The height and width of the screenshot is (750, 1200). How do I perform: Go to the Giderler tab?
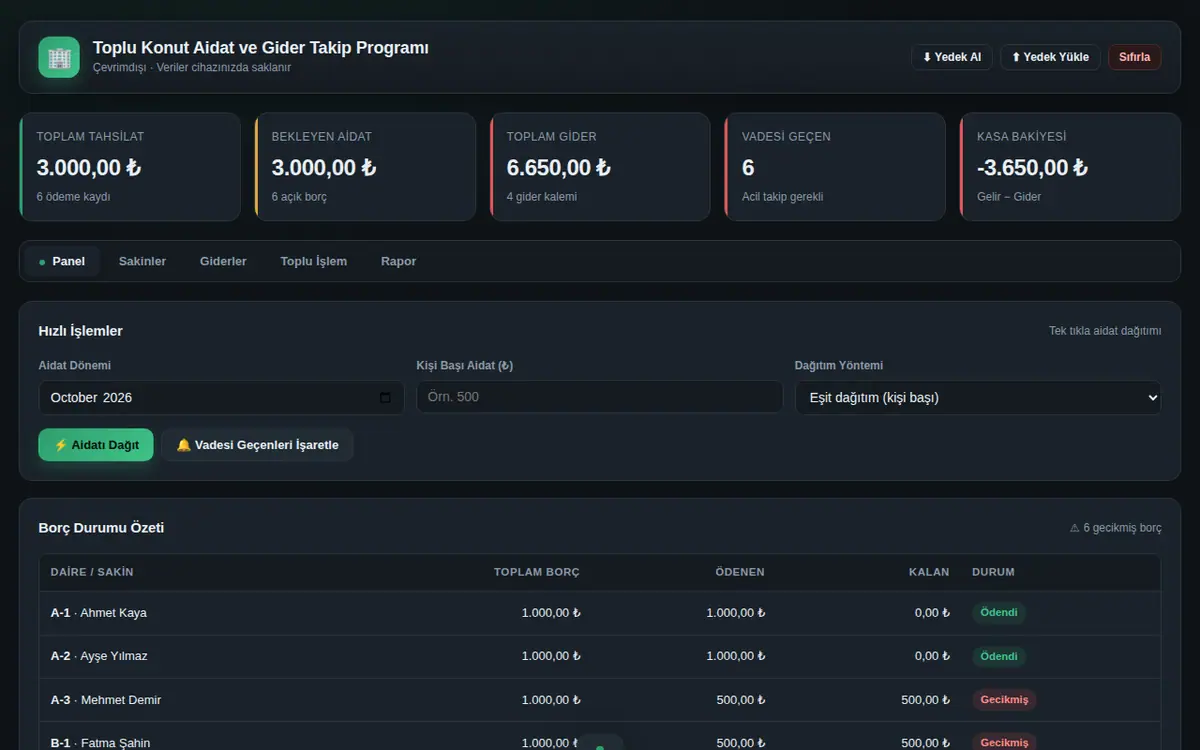223,261
